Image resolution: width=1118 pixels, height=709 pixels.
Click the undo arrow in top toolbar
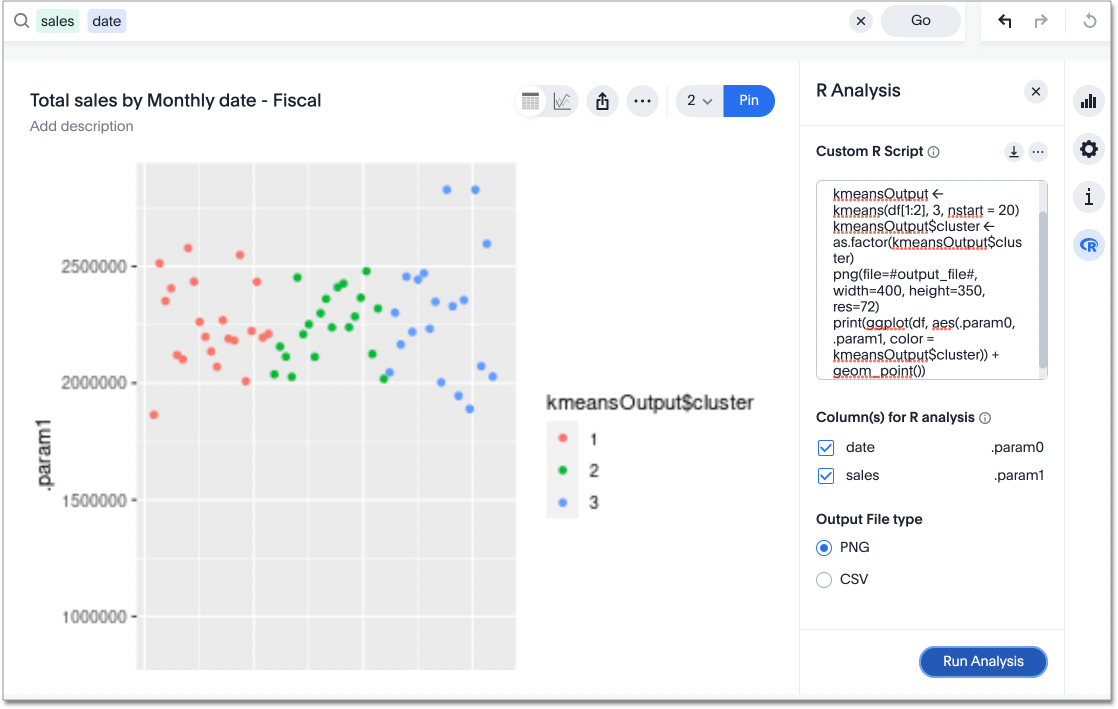(1004, 20)
